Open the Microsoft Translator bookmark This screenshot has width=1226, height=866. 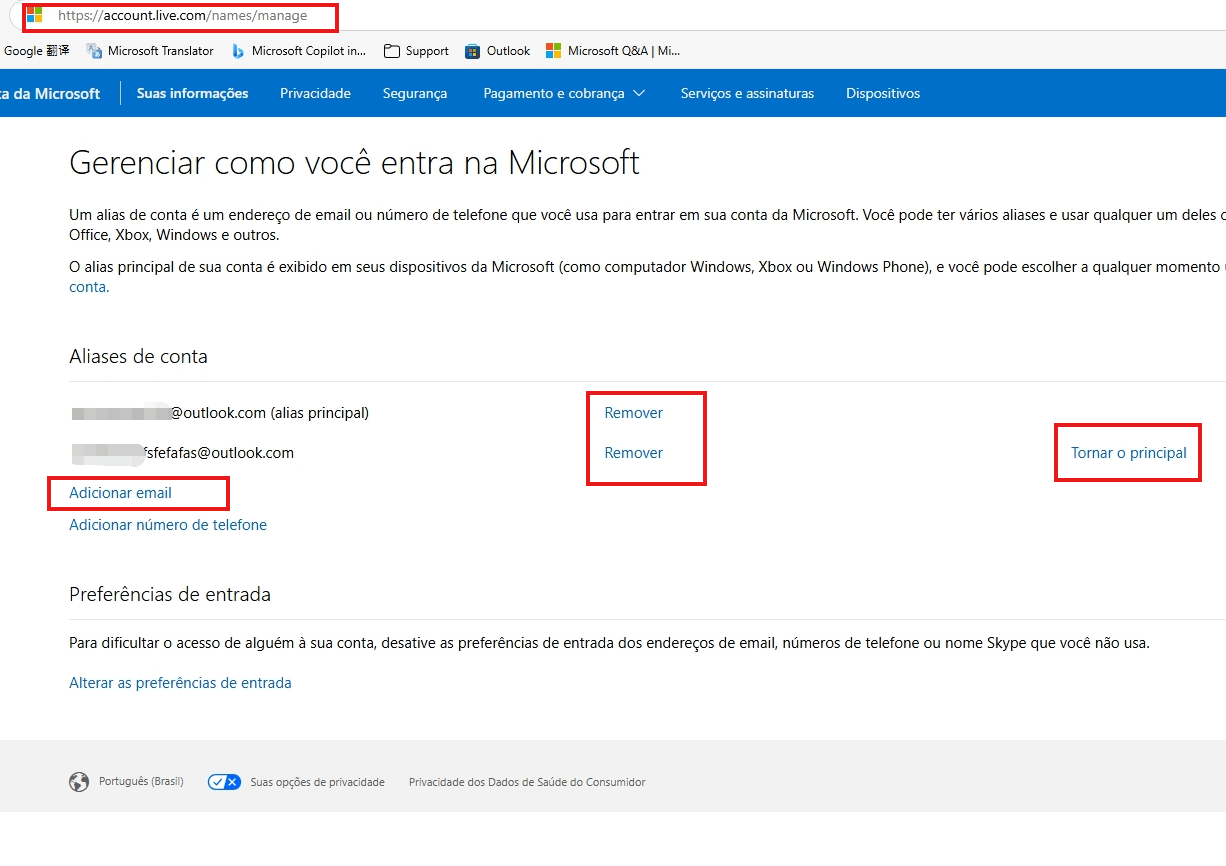150,51
